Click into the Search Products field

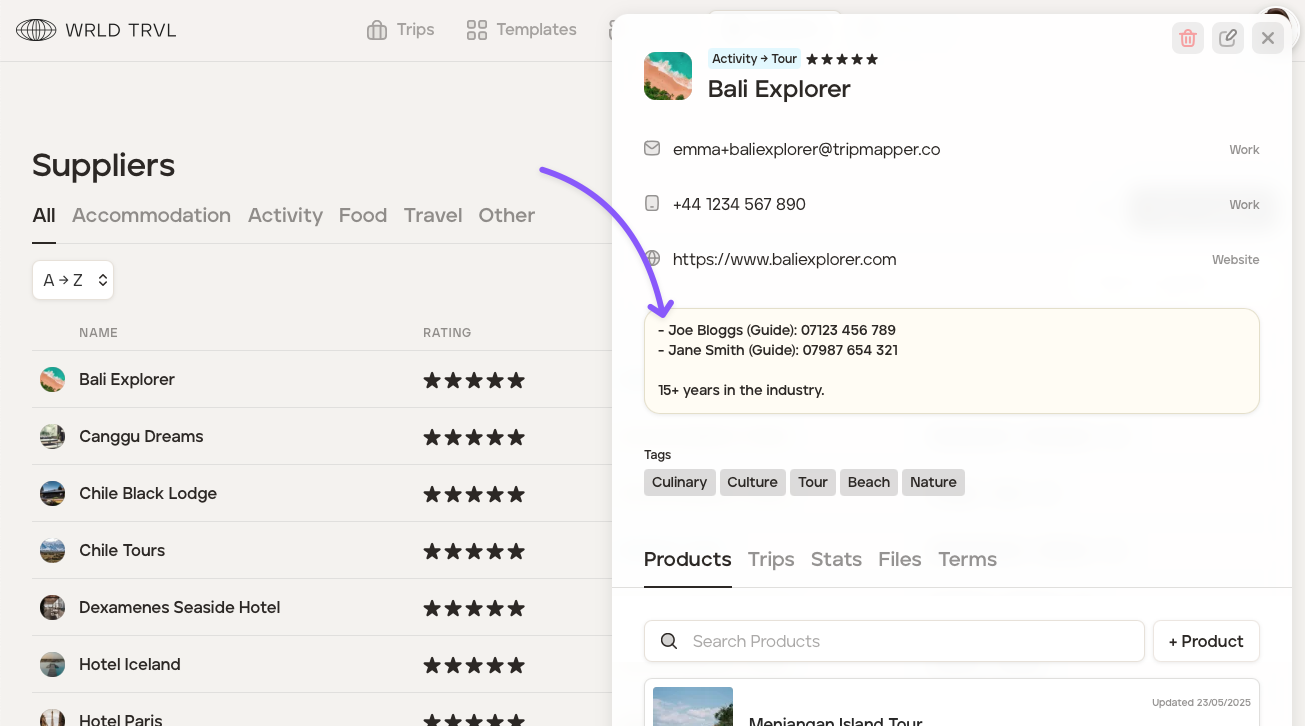894,642
